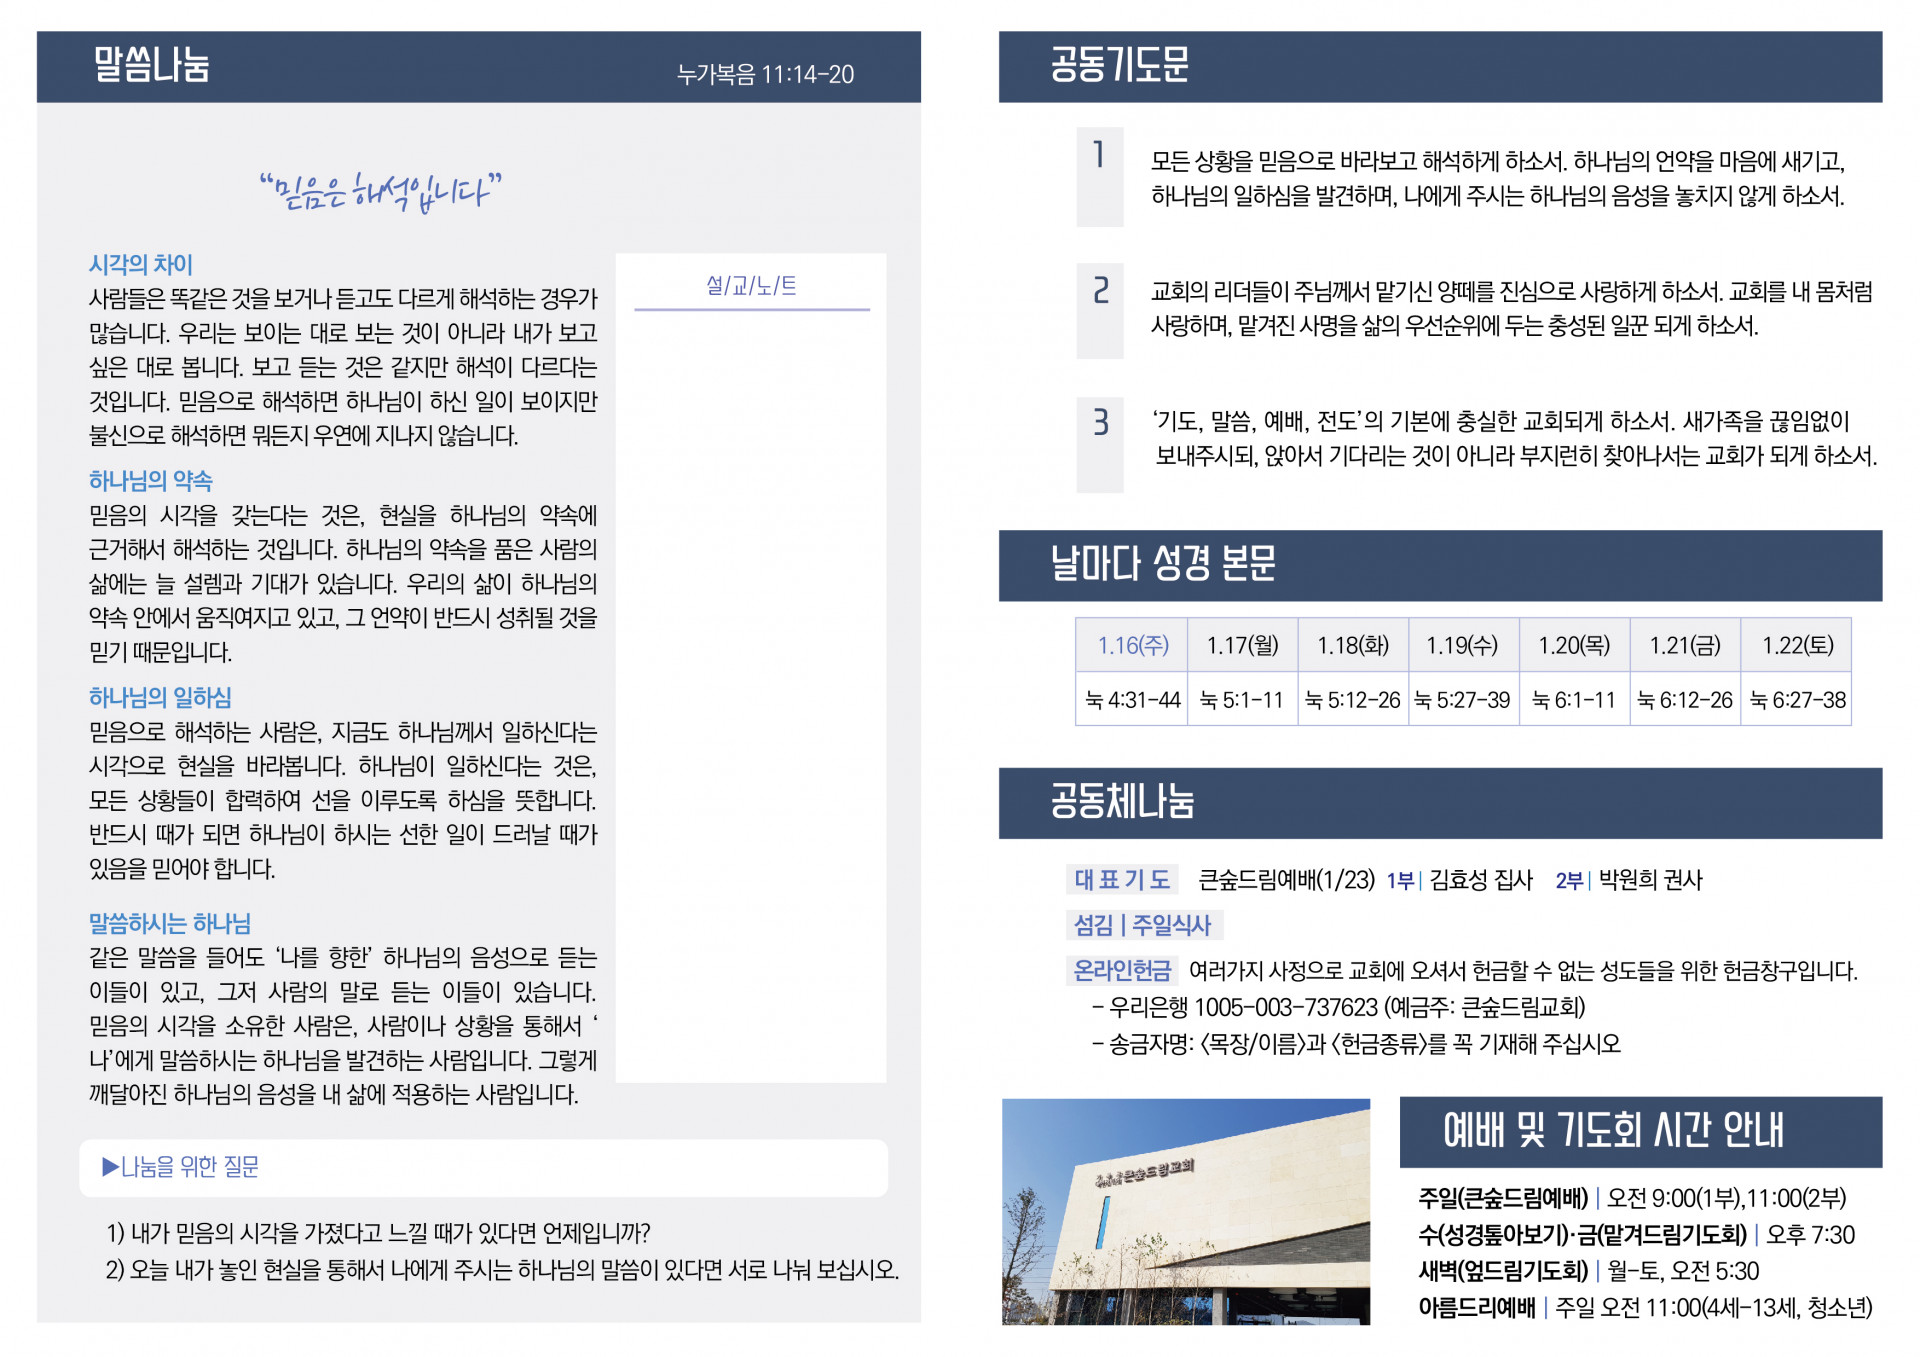Click the 눅 6:27-38 reading cell

[1797, 699]
